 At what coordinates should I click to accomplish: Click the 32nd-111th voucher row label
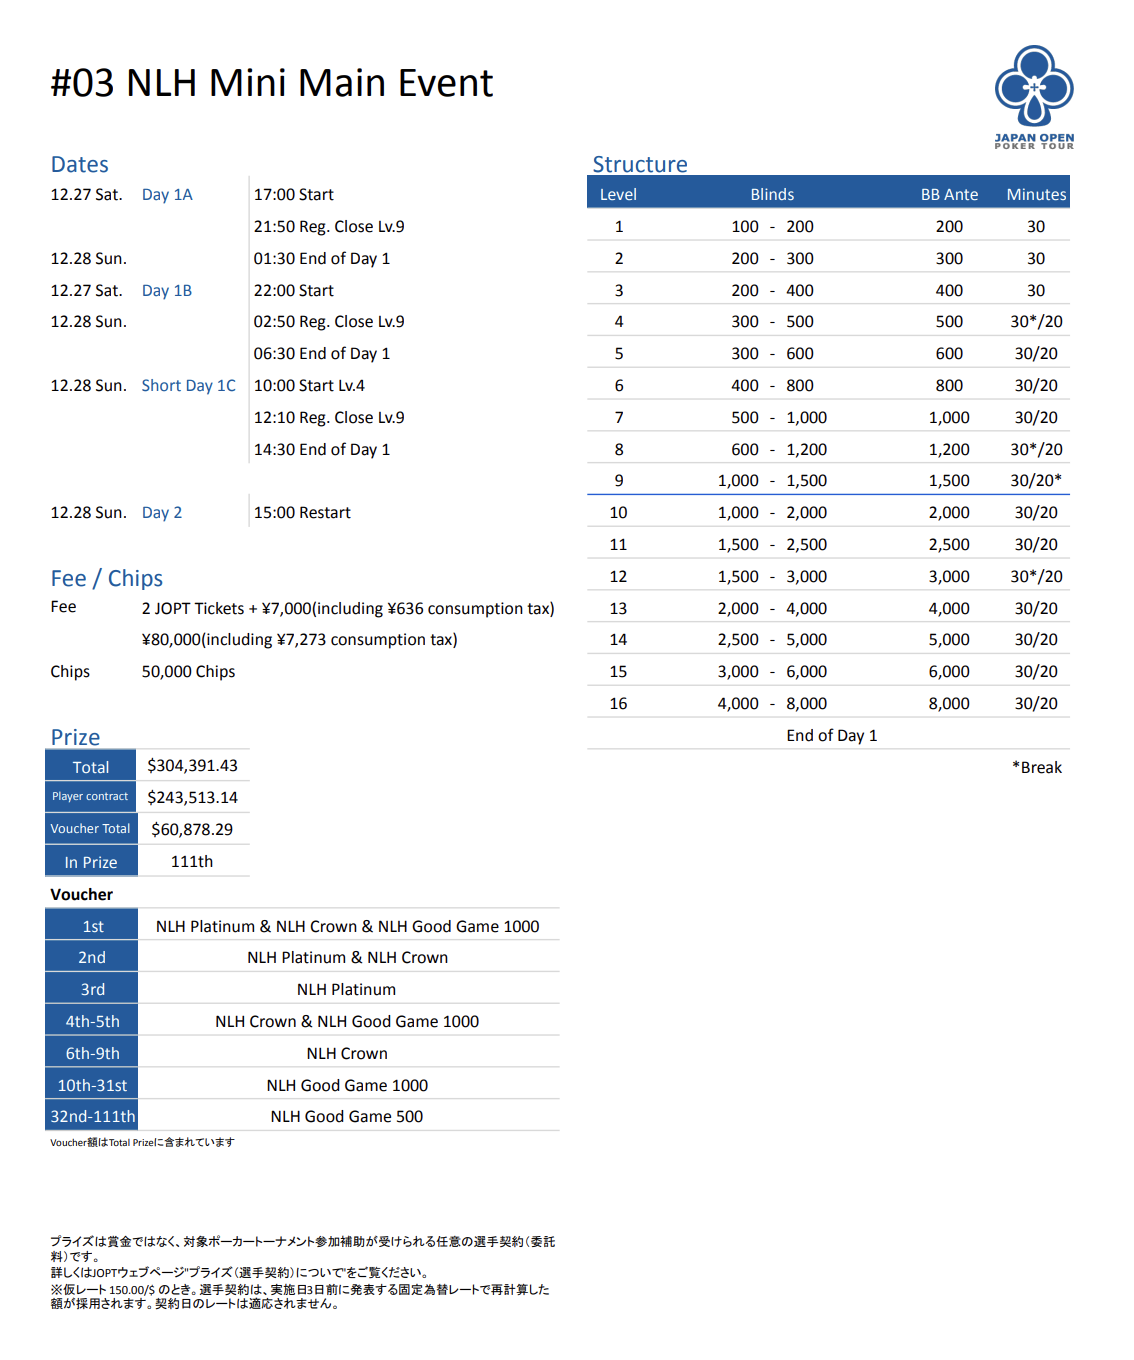click(x=93, y=1117)
